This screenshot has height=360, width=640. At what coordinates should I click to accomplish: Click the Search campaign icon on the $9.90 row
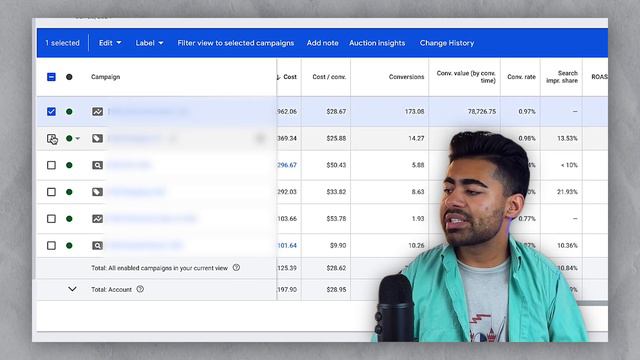[97, 245]
